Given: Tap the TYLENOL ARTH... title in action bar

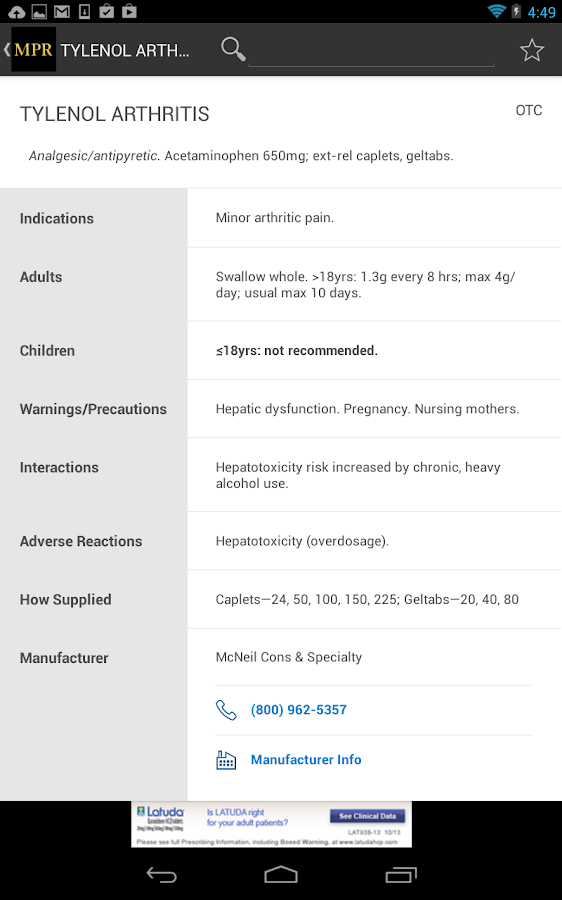Looking at the screenshot, I should [125, 51].
